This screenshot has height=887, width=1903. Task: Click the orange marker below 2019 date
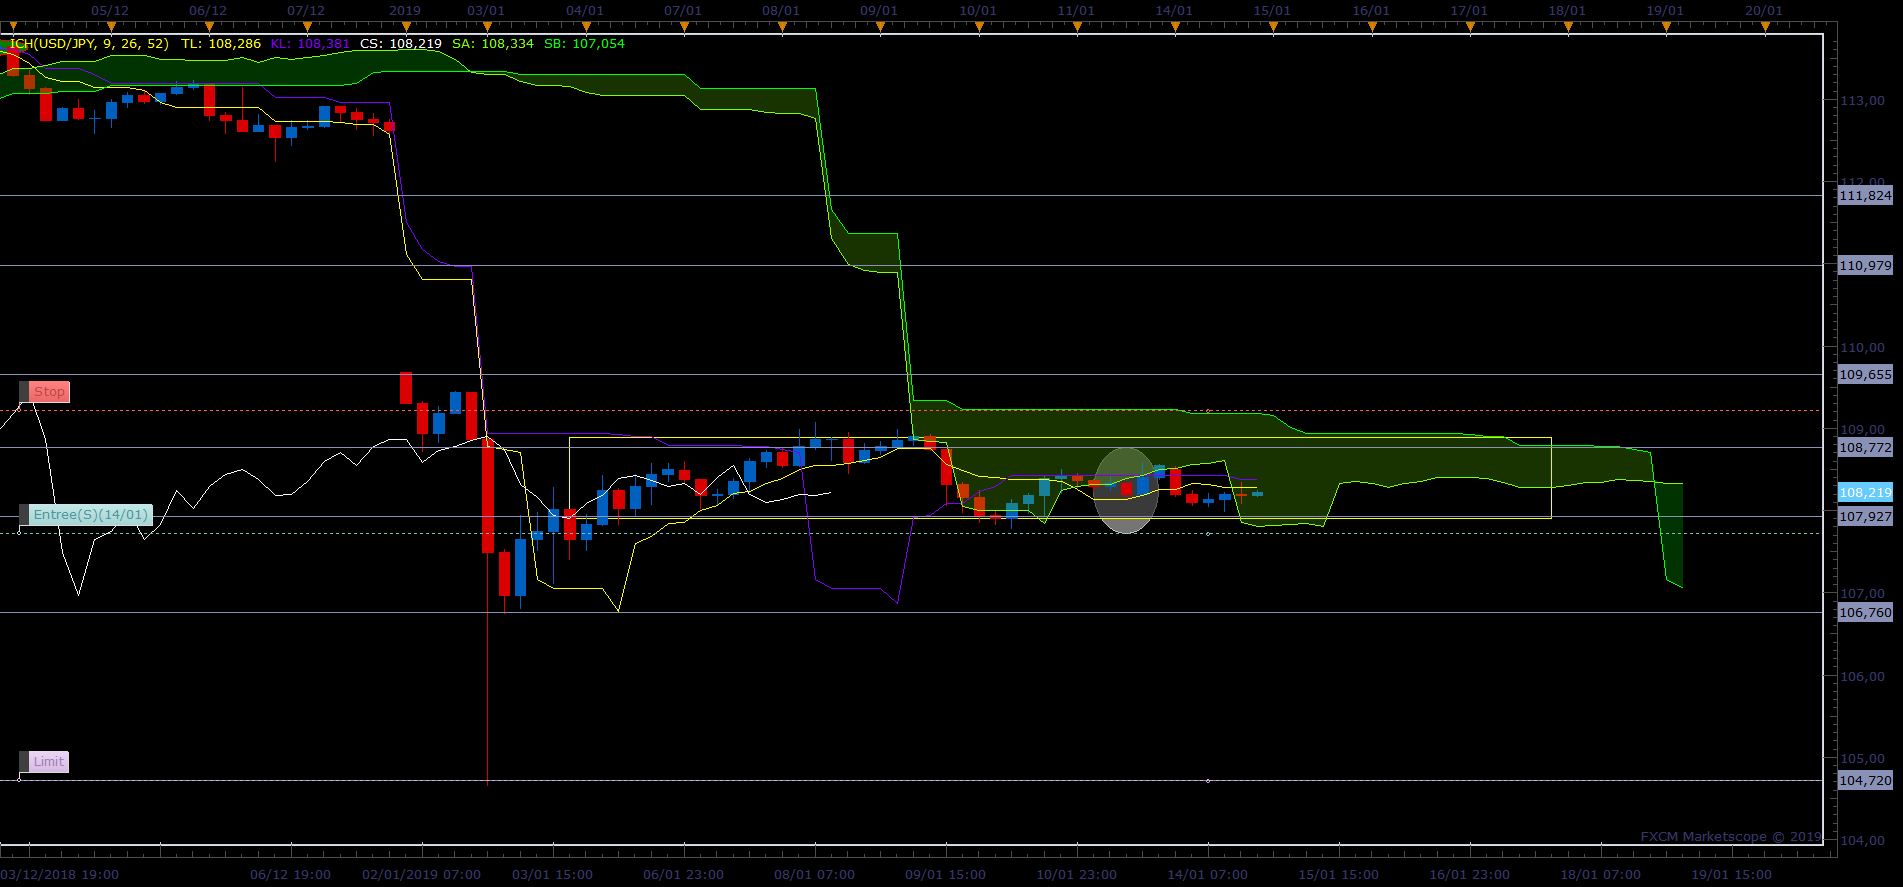coord(406,27)
